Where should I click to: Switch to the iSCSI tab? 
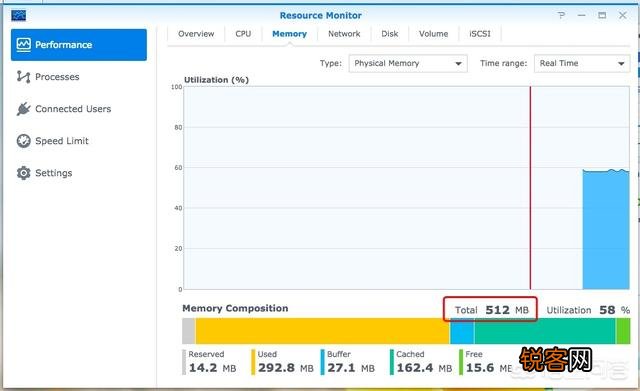(480, 34)
